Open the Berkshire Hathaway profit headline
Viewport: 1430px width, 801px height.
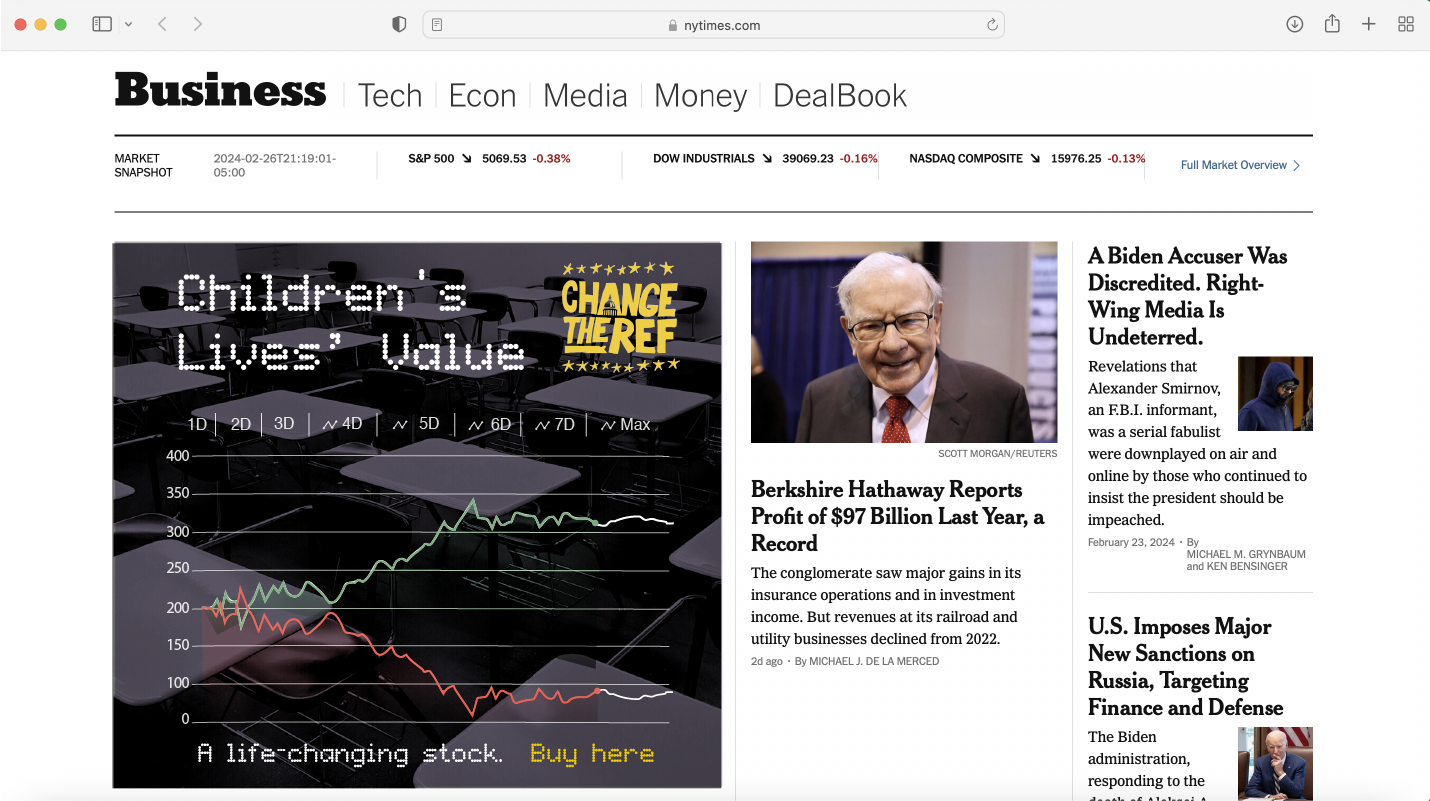[898, 516]
